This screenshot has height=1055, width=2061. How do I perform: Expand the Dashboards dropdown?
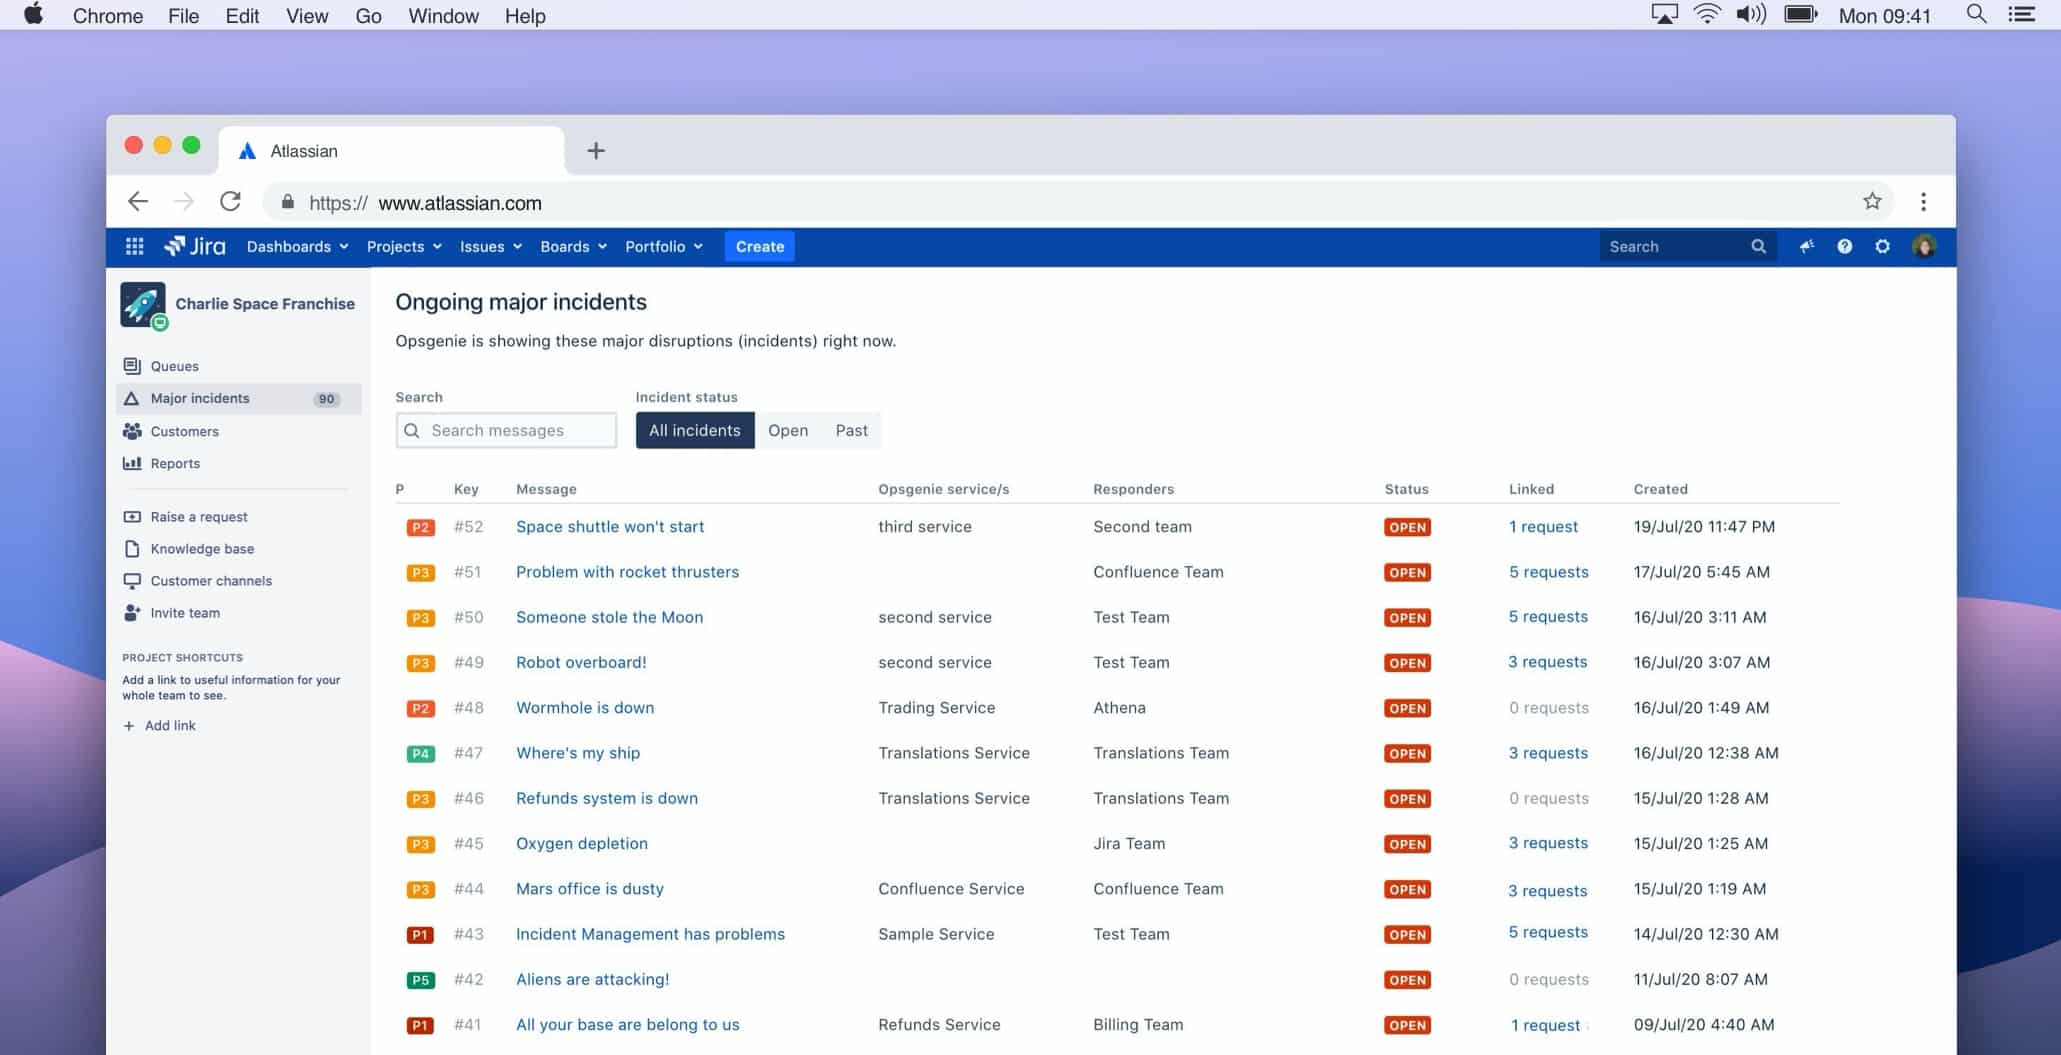pyautogui.click(x=297, y=246)
